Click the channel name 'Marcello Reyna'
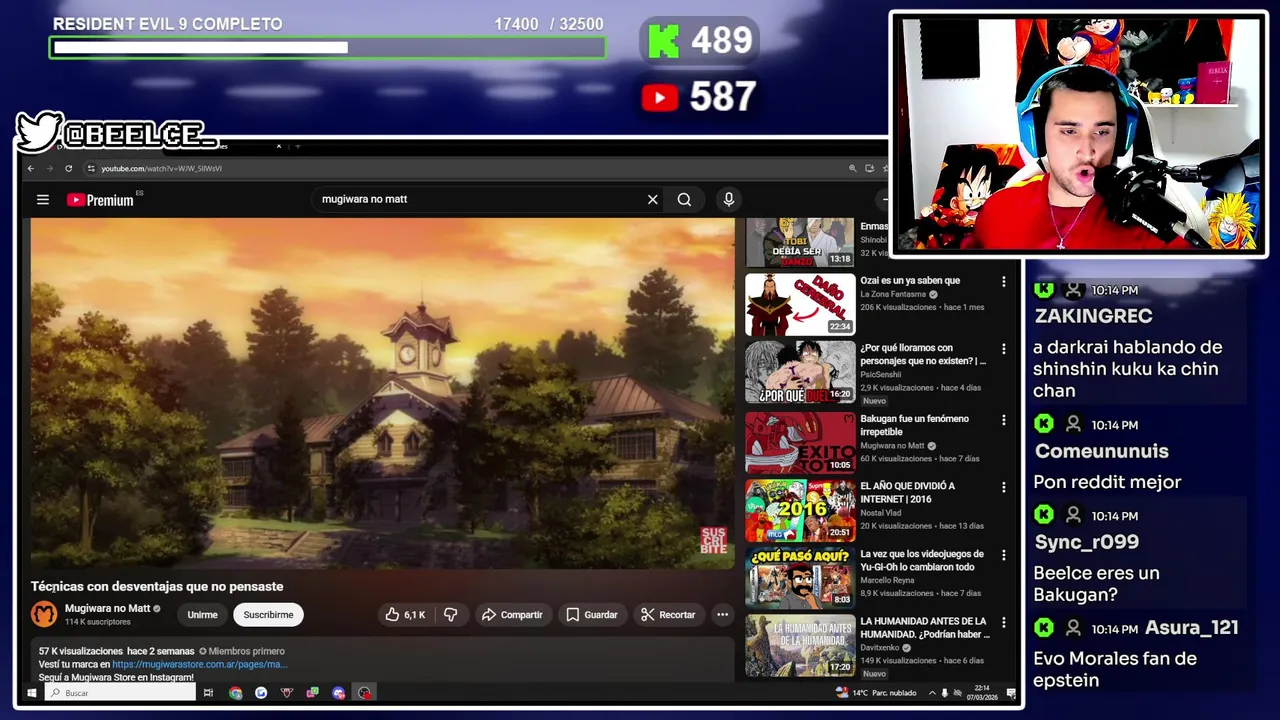Image resolution: width=1280 pixels, height=720 pixels. pos(887,580)
